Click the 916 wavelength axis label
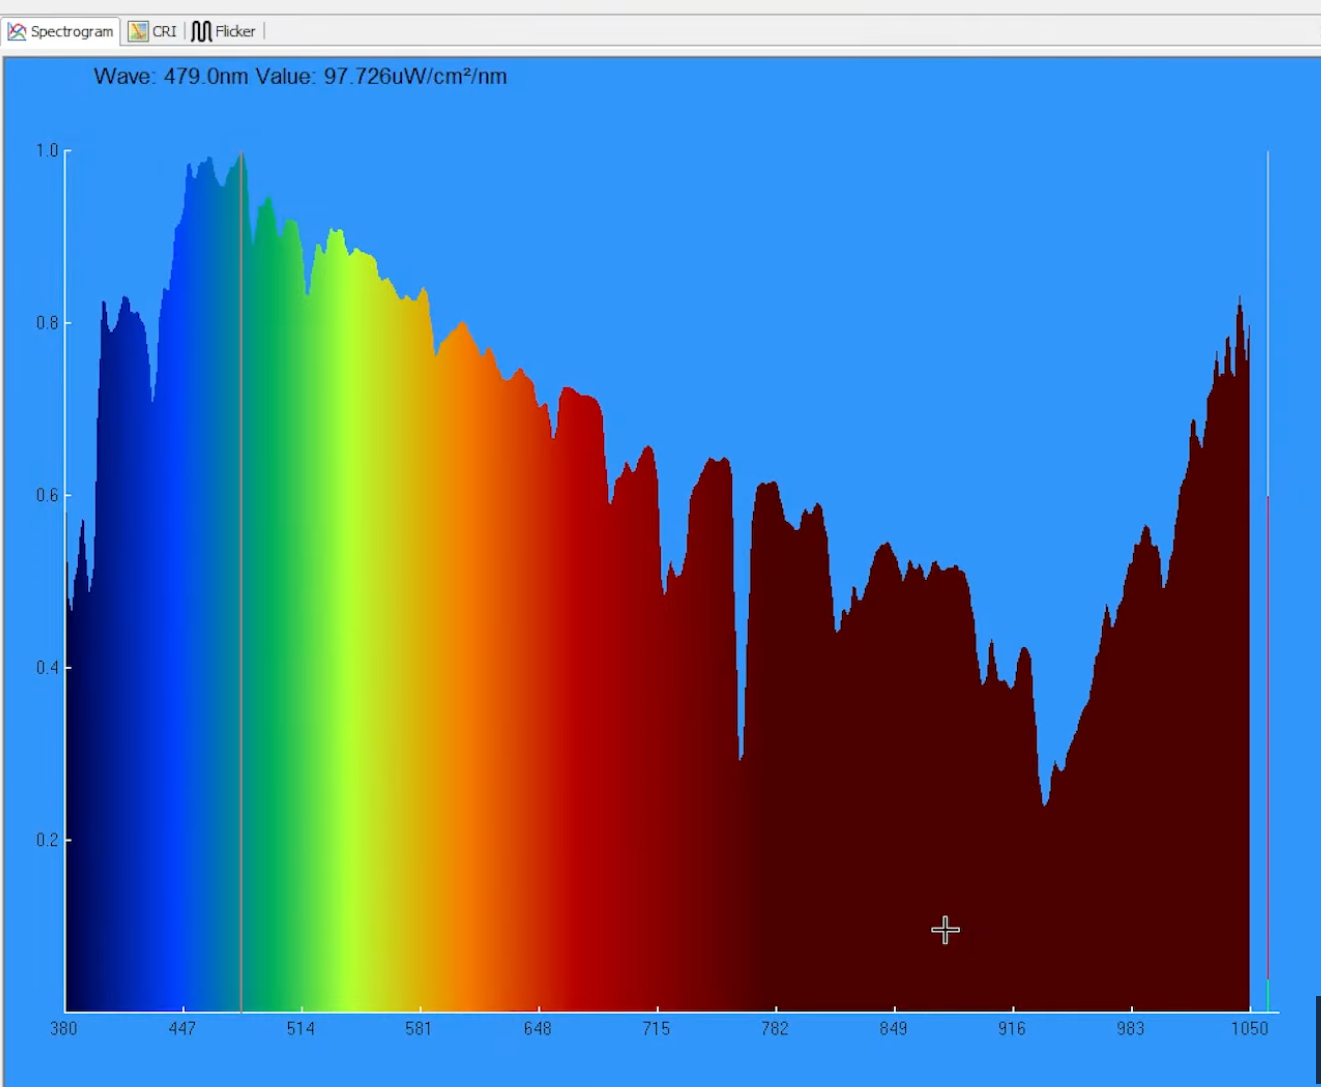Viewport: 1321px width, 1087px height. [x=1012, y=1028]
